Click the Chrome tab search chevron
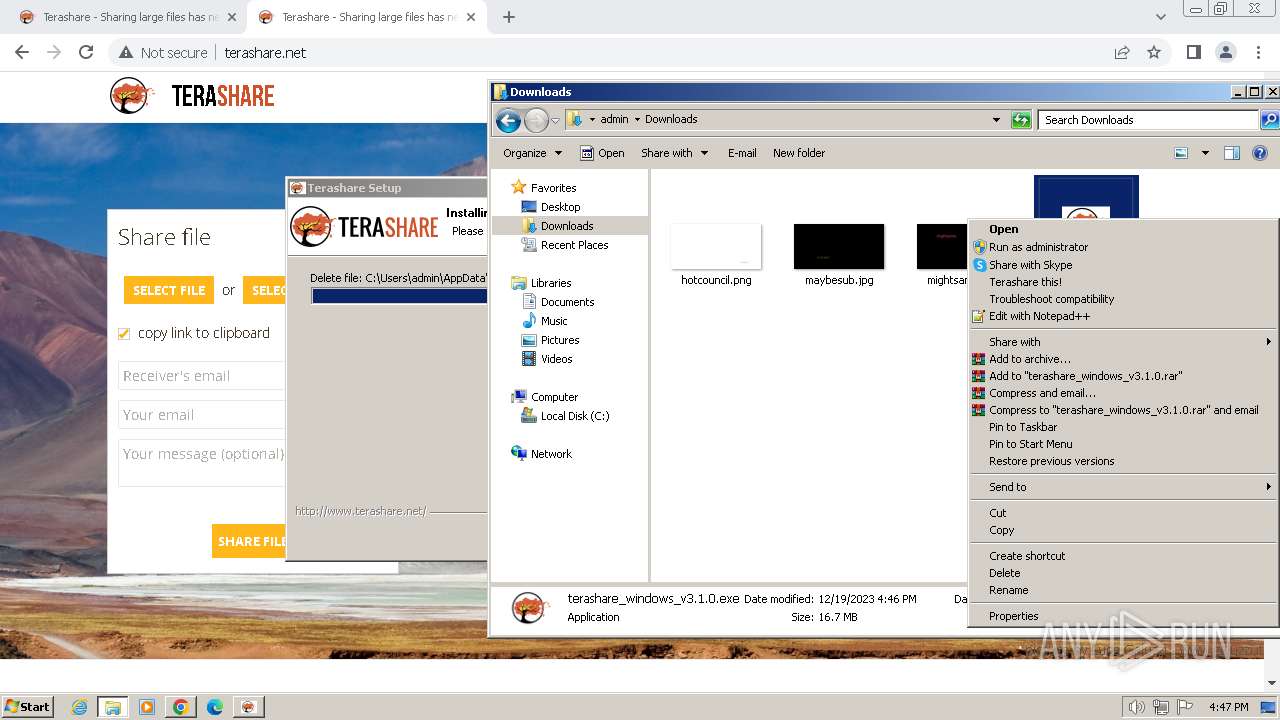Screen dimensions: 1280x720 tap(1160, 17)
